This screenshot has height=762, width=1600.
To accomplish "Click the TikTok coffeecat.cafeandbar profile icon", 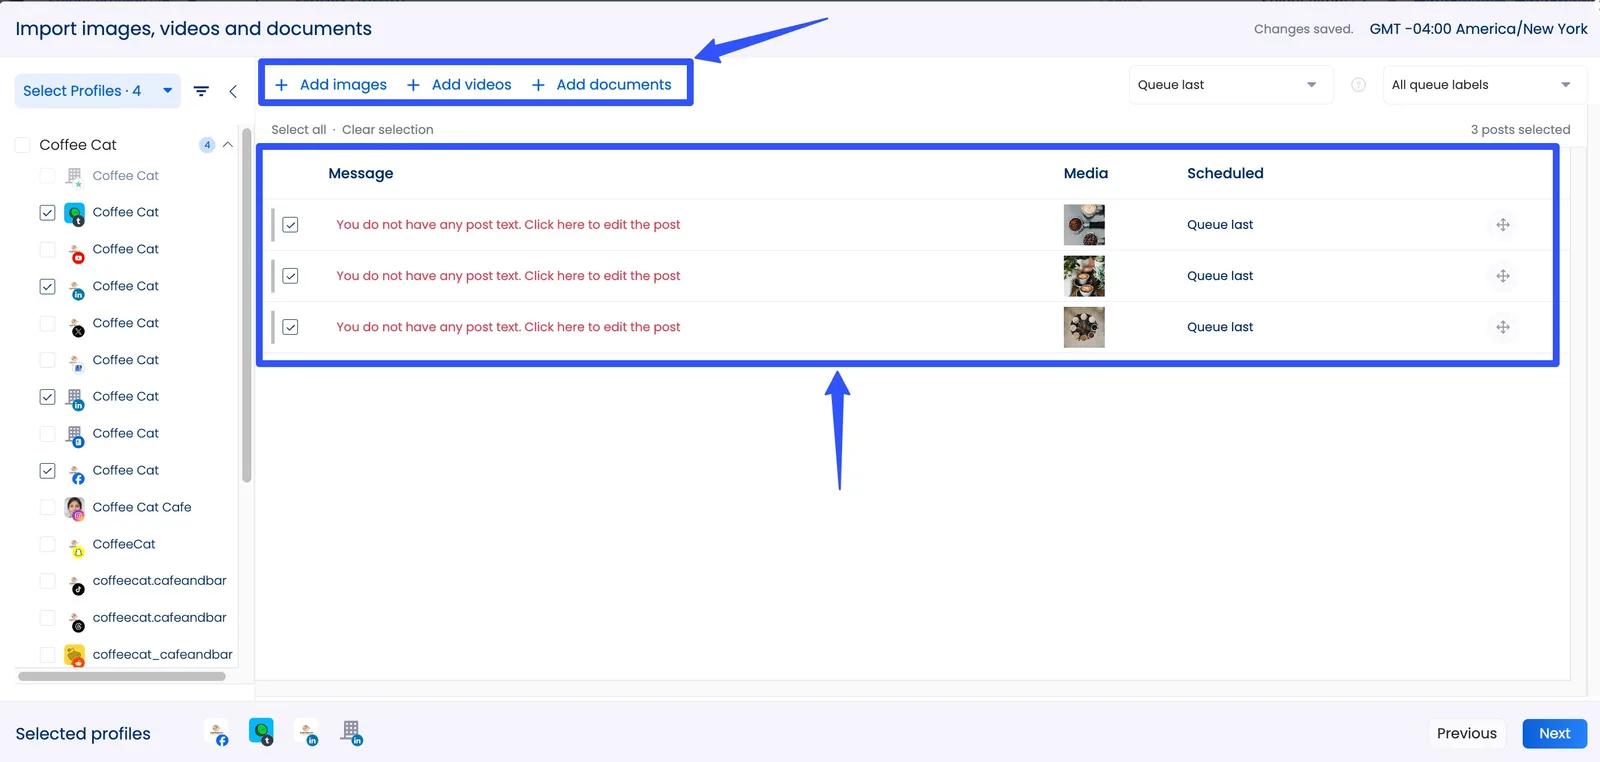I will point(75,583).
